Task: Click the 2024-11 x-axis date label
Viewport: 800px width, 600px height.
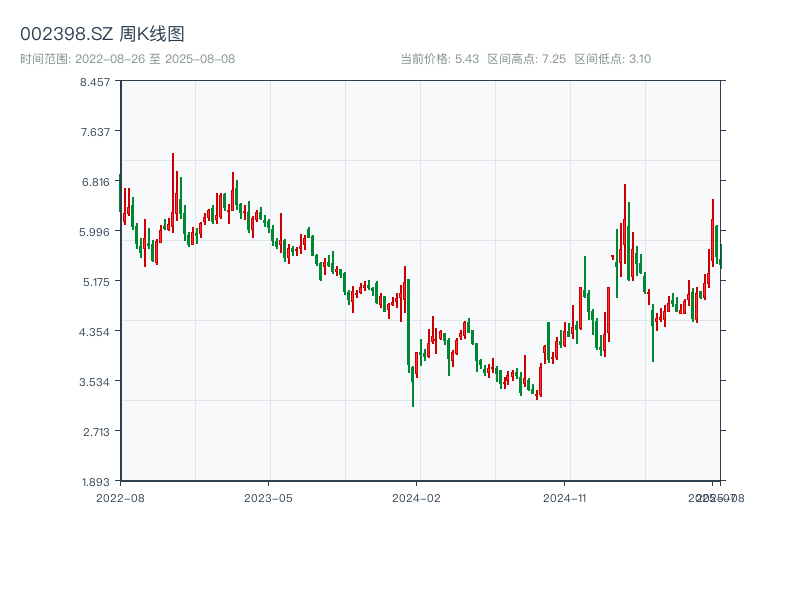Action: tap(565, 497)
